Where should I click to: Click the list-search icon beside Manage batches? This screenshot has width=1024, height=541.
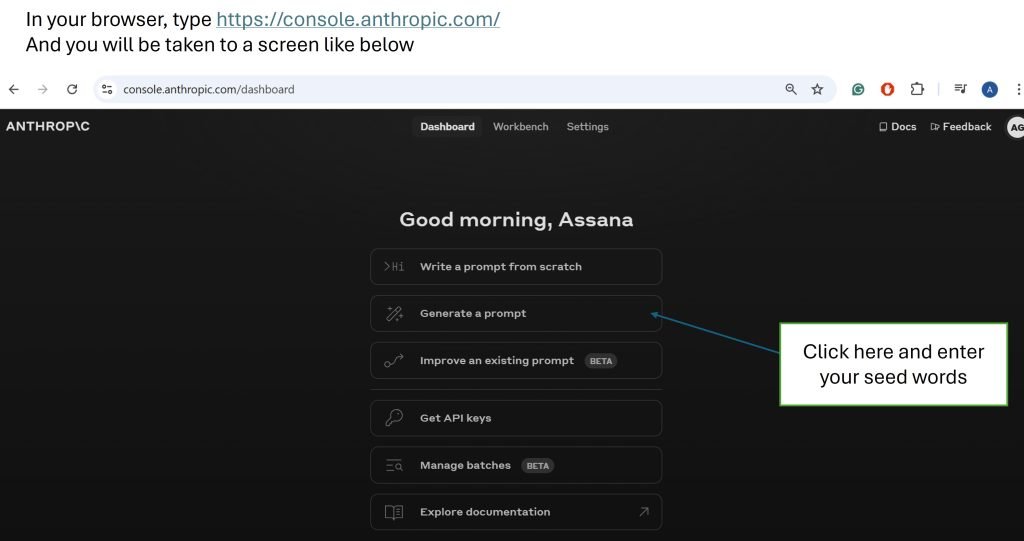[394, 465]
